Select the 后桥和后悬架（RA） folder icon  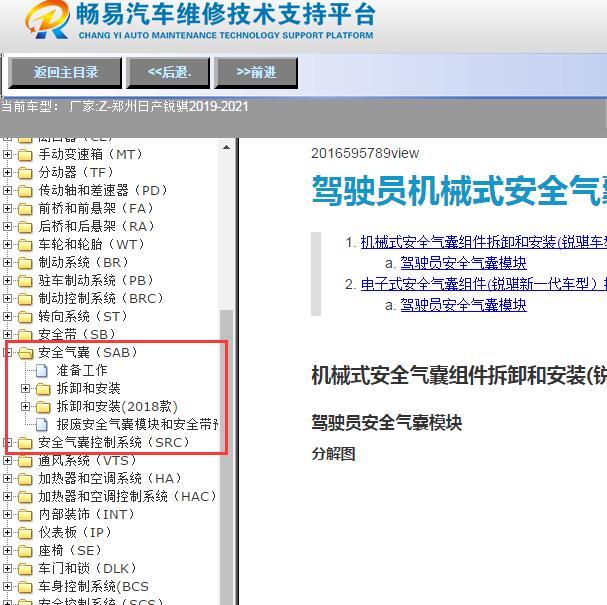point(25,227)
